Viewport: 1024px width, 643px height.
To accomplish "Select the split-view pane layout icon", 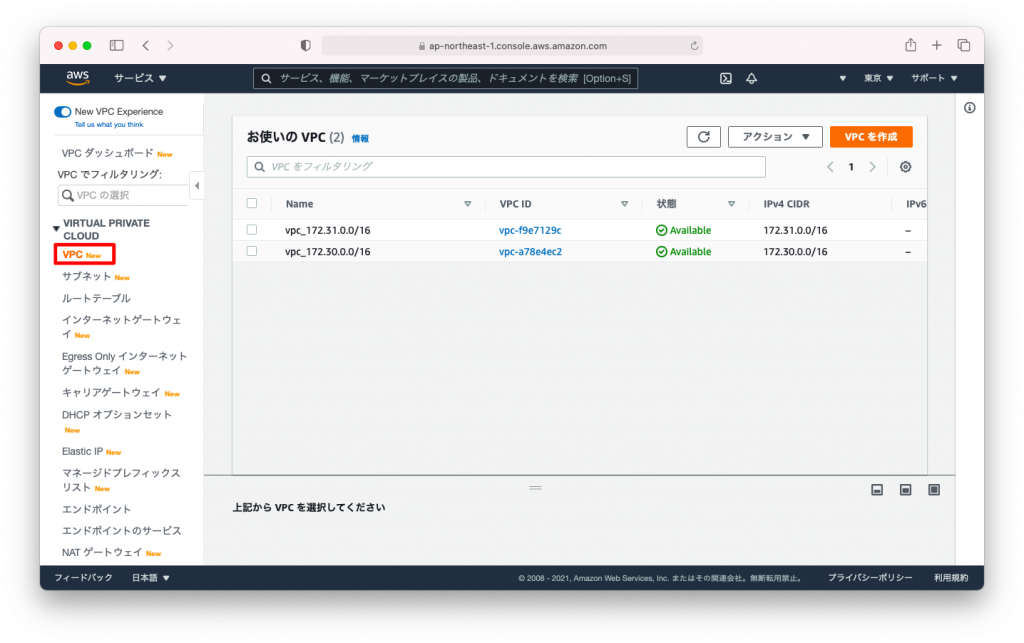I will tap(905, 489).
